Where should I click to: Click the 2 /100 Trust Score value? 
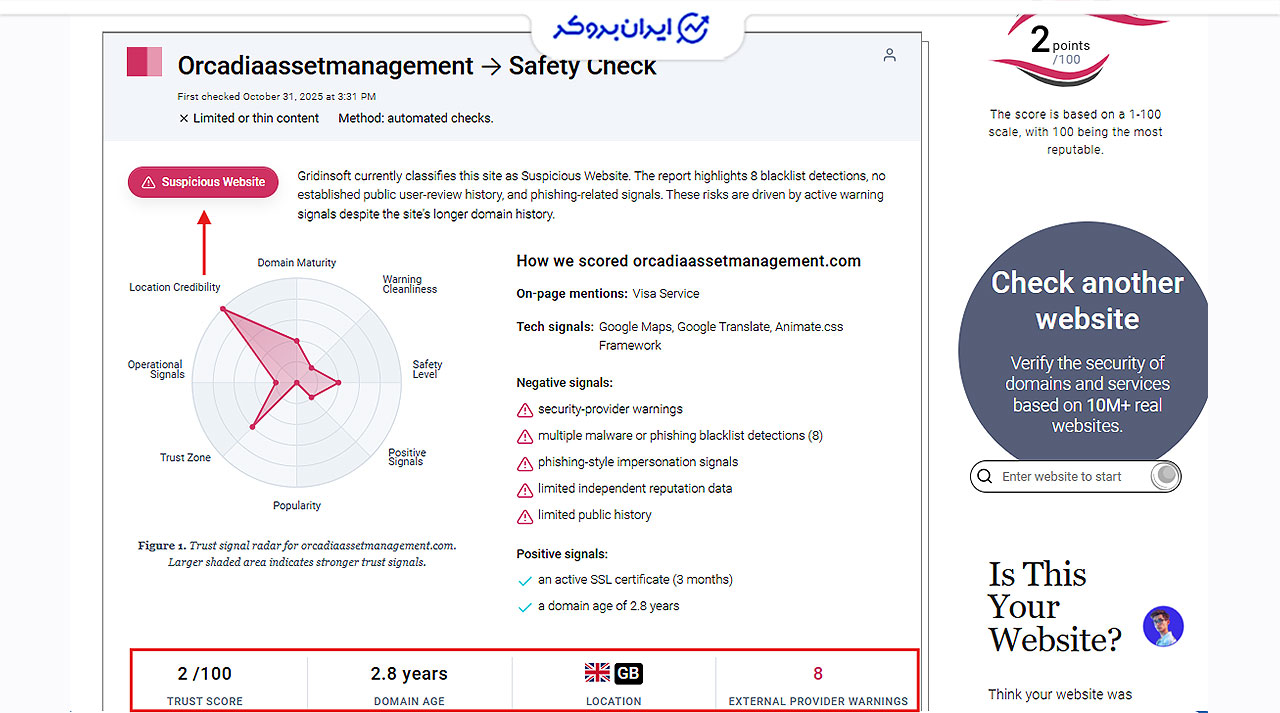click(205, 674)
